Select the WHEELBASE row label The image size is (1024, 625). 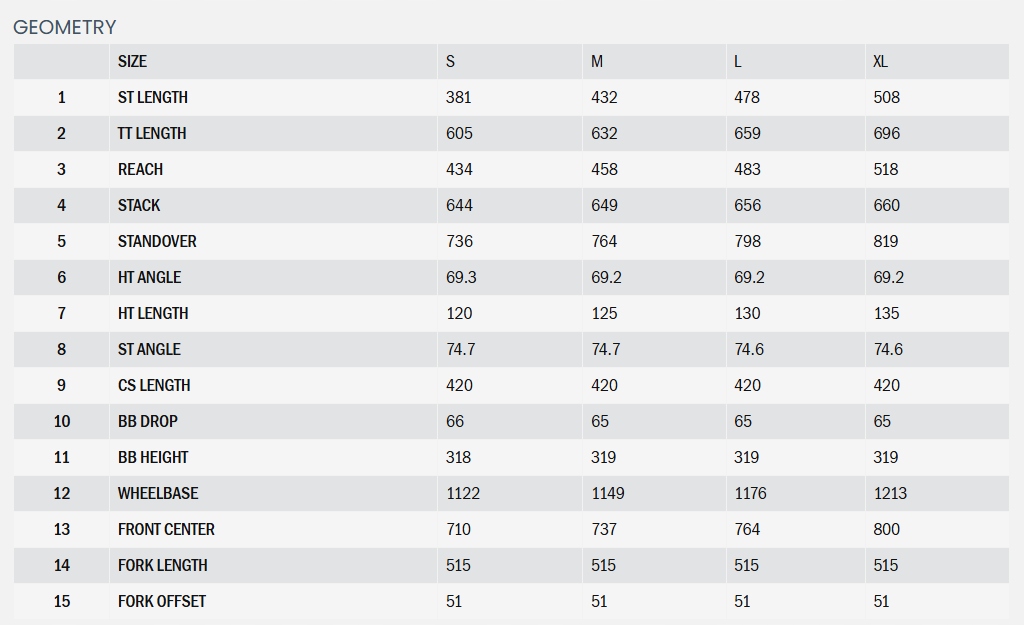click(x=158, y=493)
